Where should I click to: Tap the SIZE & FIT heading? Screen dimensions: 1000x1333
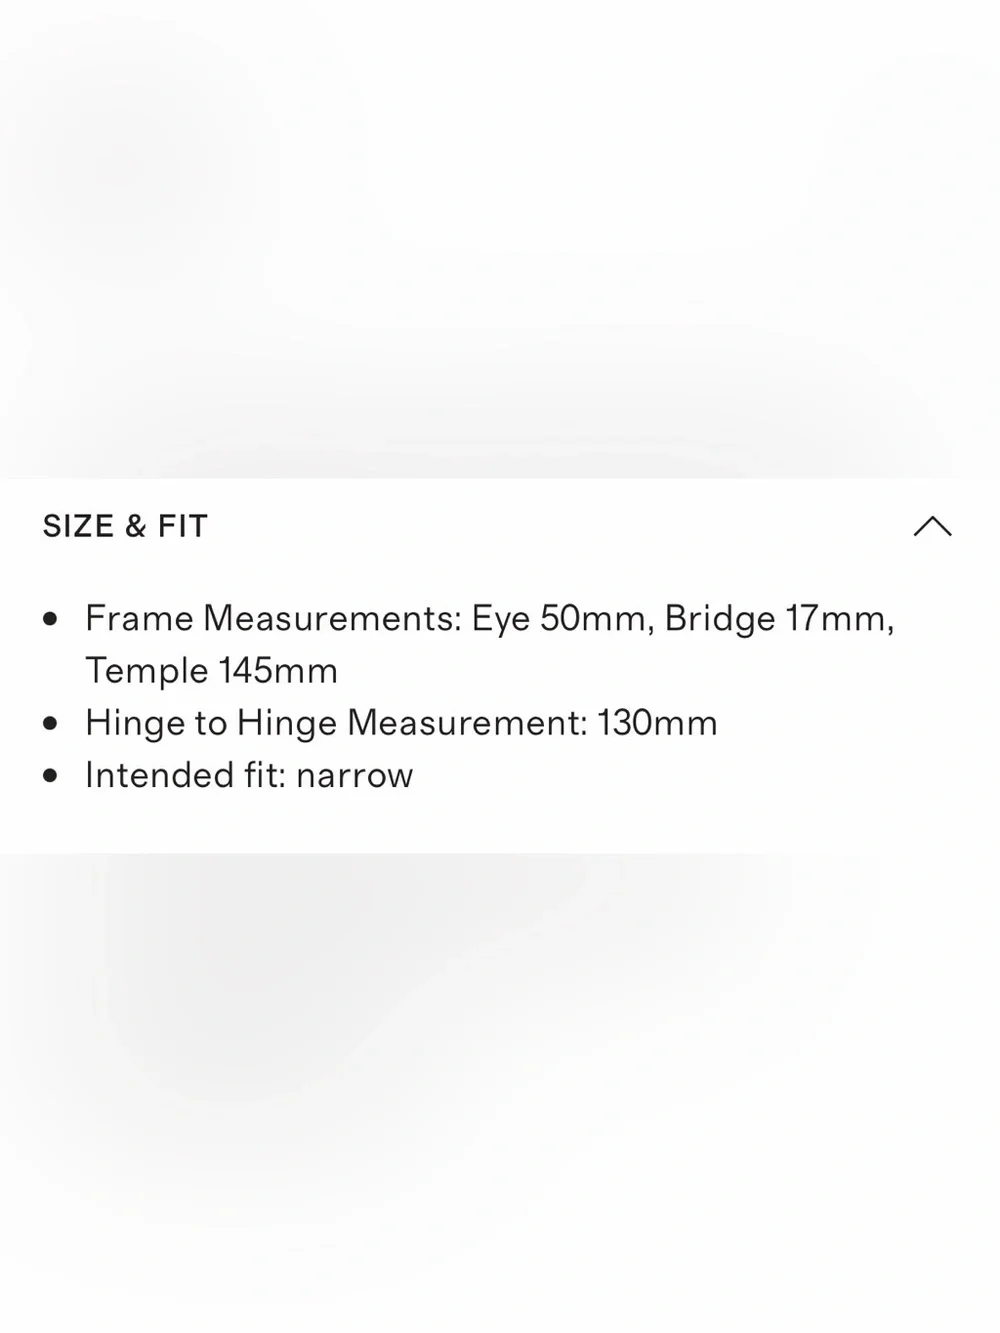pyautogui.click(x=125, y=526)
